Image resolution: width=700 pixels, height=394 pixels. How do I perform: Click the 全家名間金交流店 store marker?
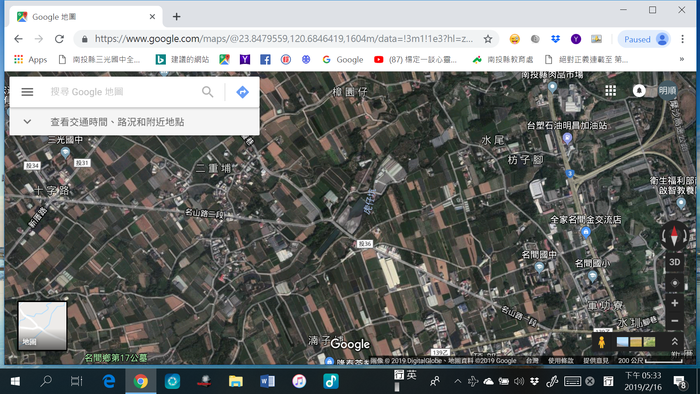tap(586, 232)
